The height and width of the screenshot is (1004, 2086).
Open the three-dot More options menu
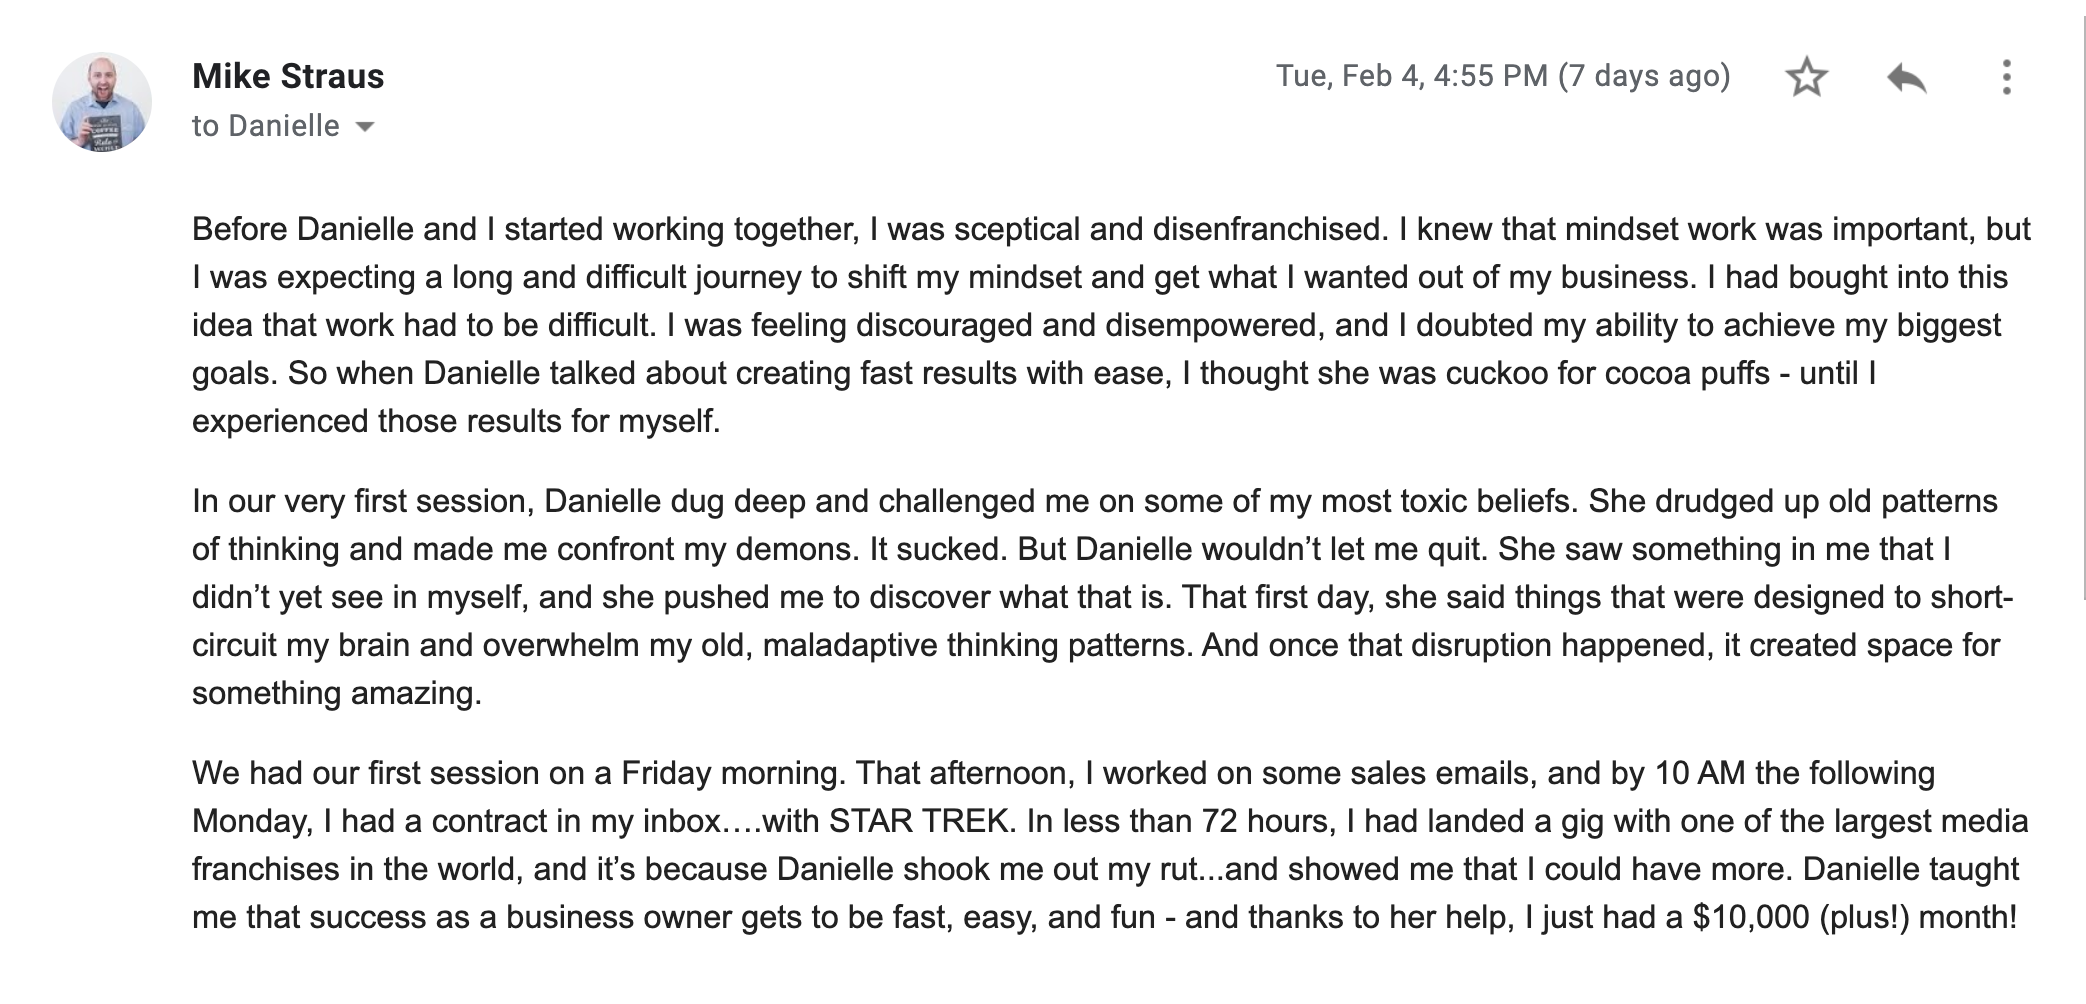pyautogui.click(x=2006, y=77)
